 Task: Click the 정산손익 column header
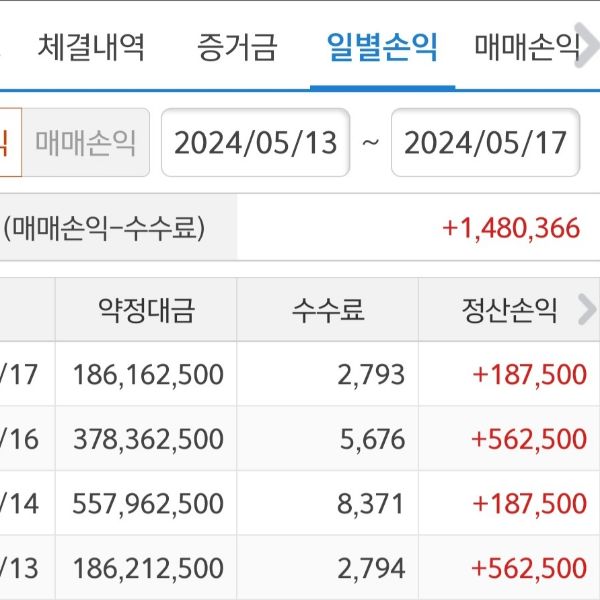point(508,310)
